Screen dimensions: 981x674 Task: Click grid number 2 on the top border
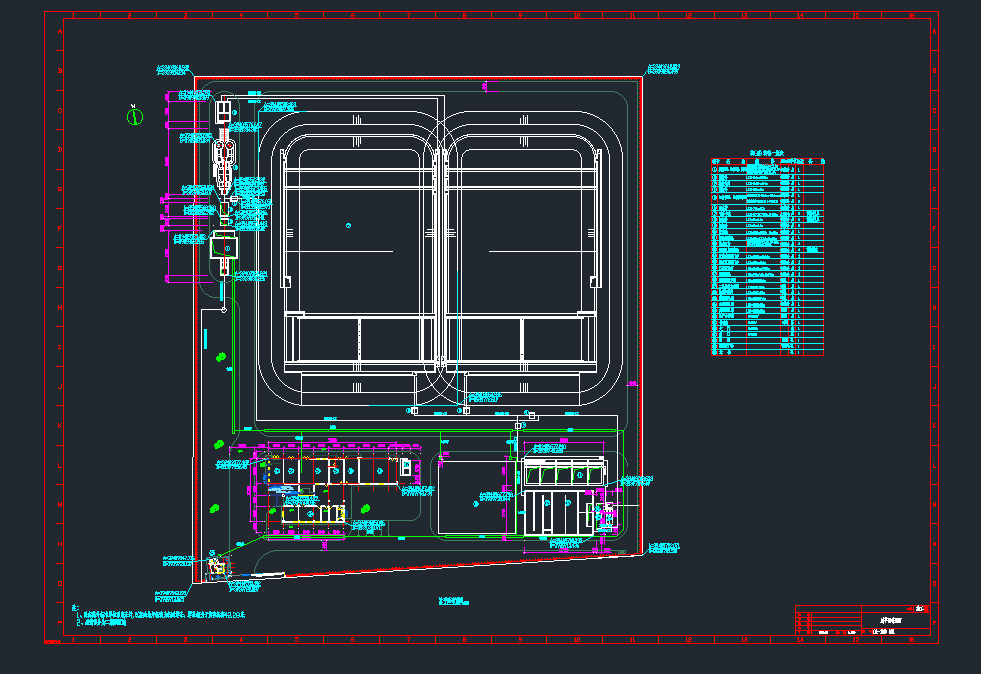(129, 15)
